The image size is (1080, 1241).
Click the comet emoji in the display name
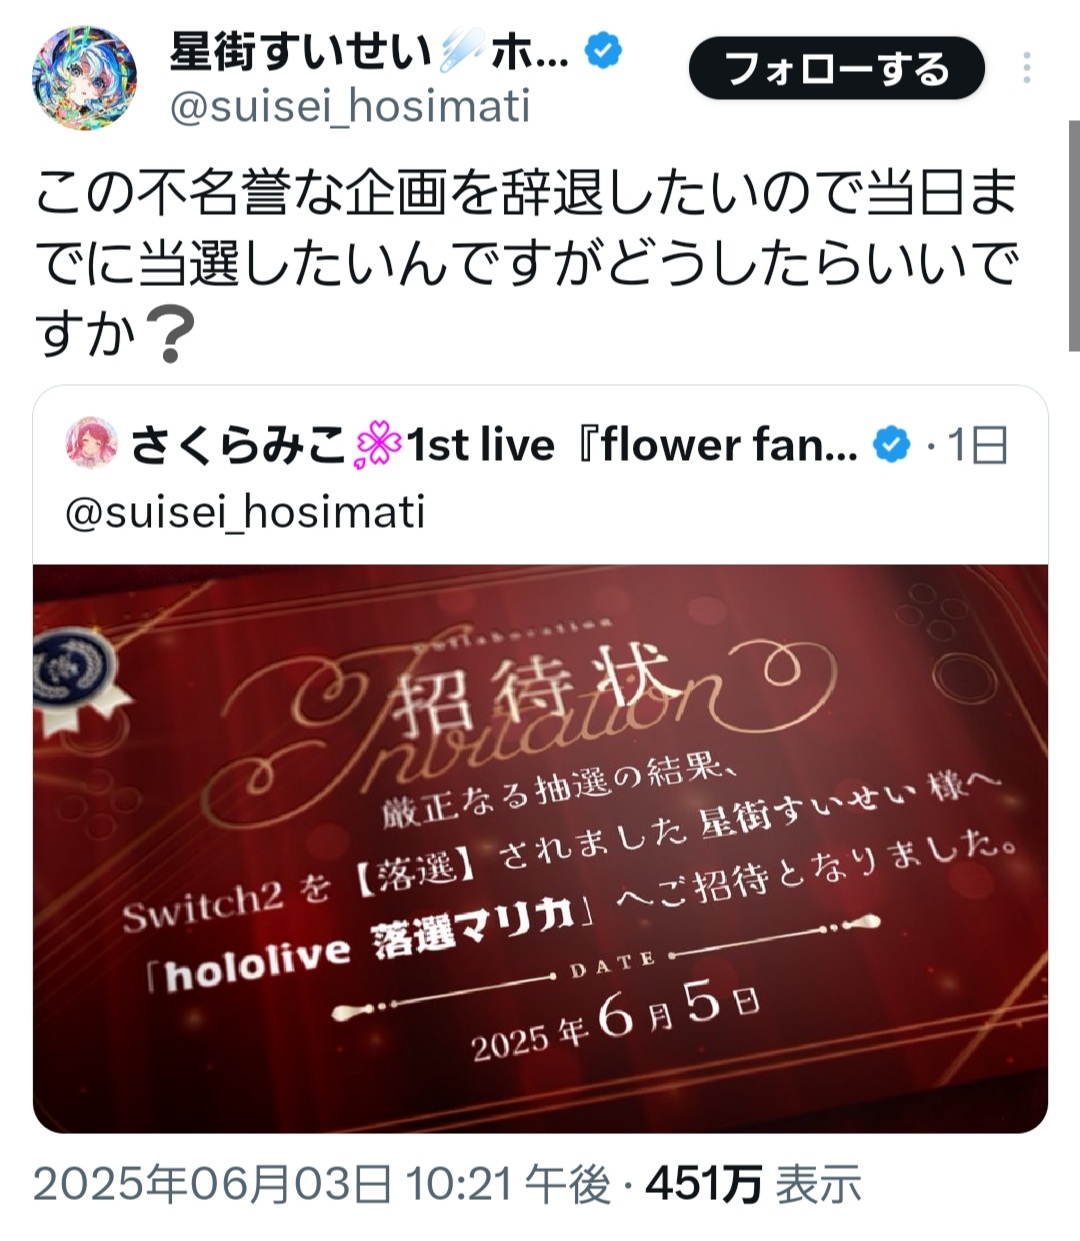click(465, 50)
